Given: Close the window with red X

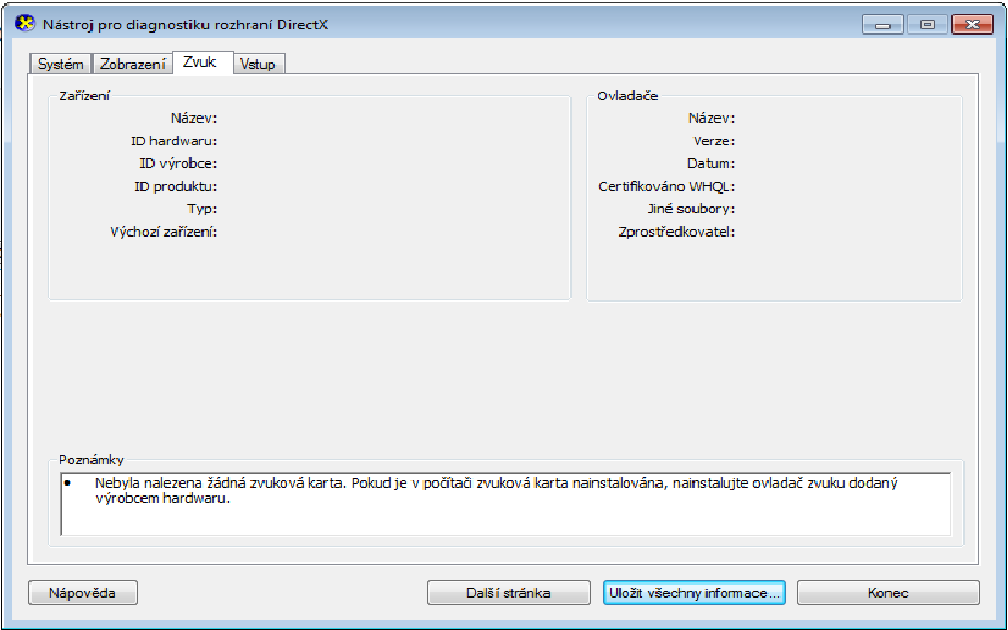Looking at the screenshot, I should (x=973, y=24).
